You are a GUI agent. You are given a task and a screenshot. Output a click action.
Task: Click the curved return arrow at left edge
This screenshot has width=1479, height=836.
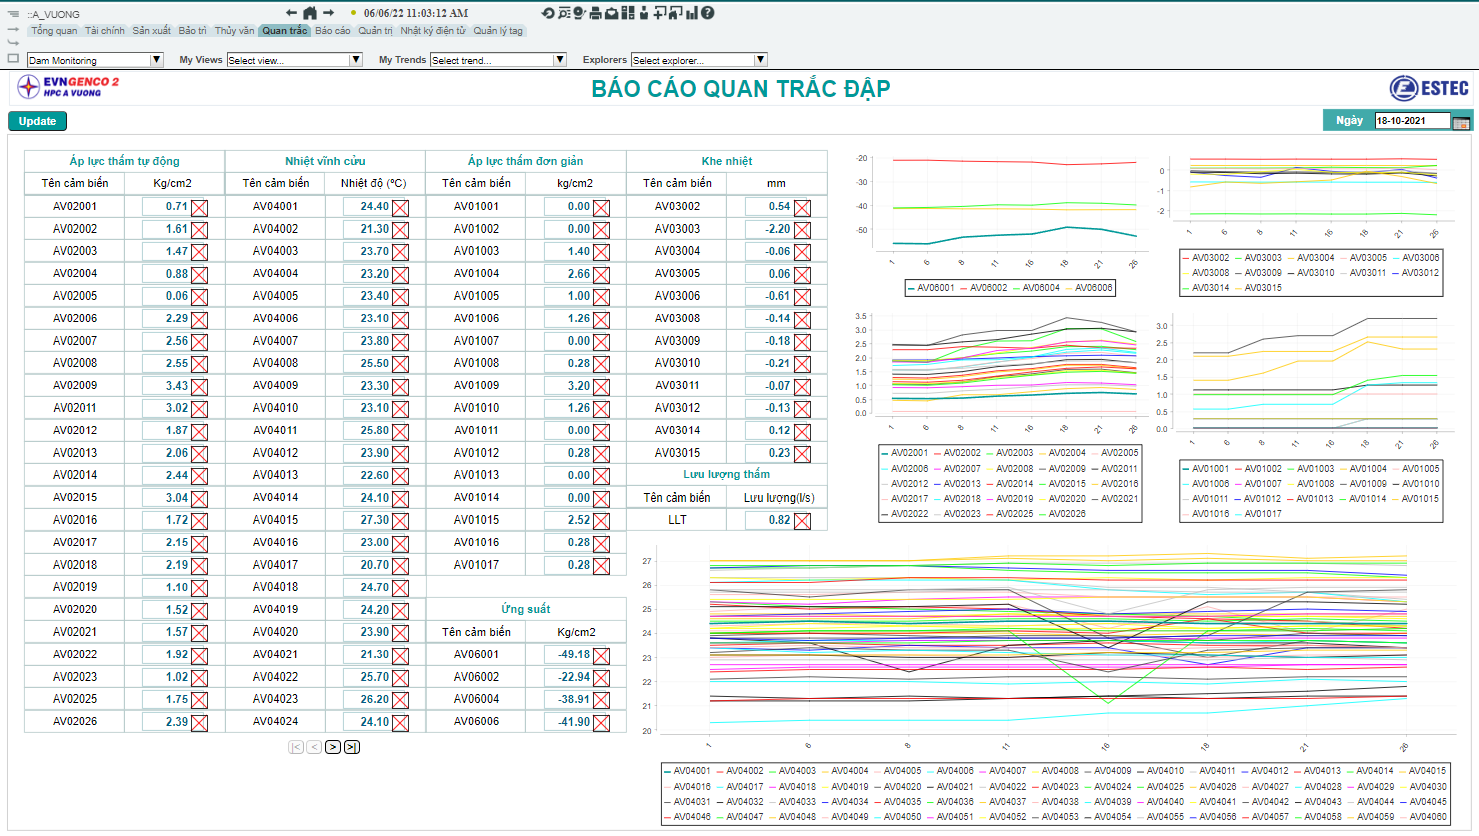(x=14, y=43)
